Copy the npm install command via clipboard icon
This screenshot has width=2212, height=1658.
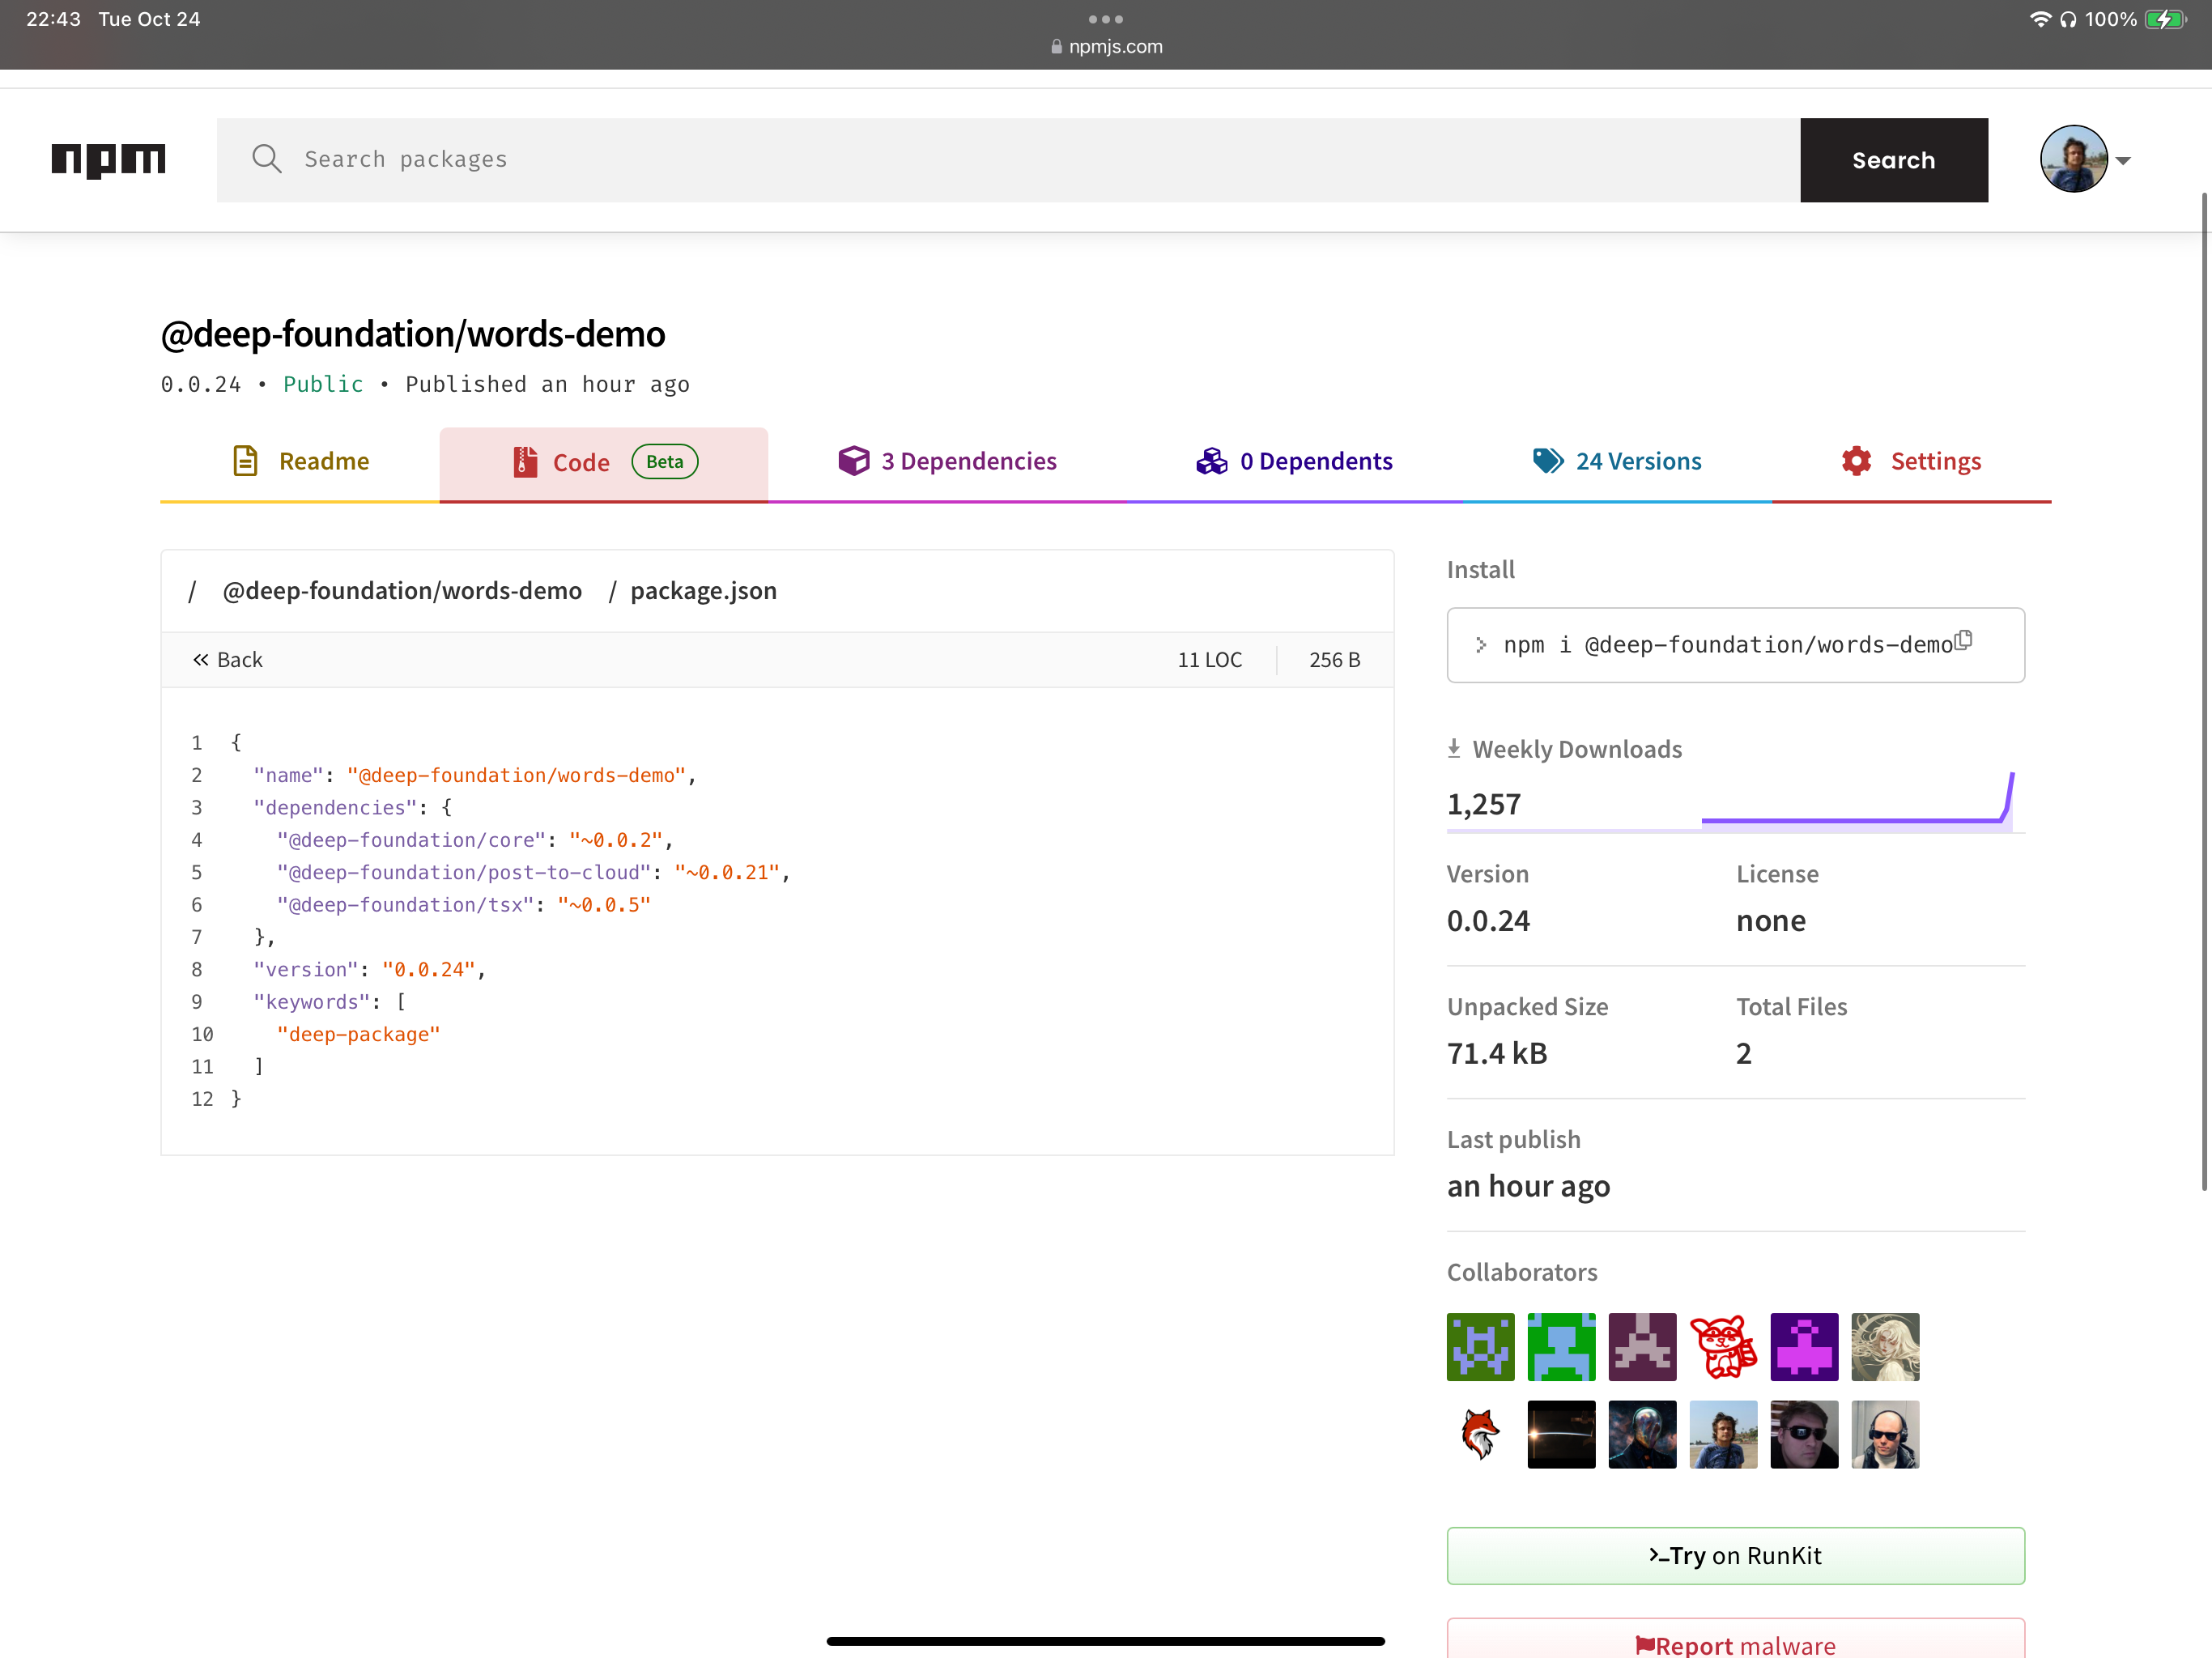point(1963,641)
